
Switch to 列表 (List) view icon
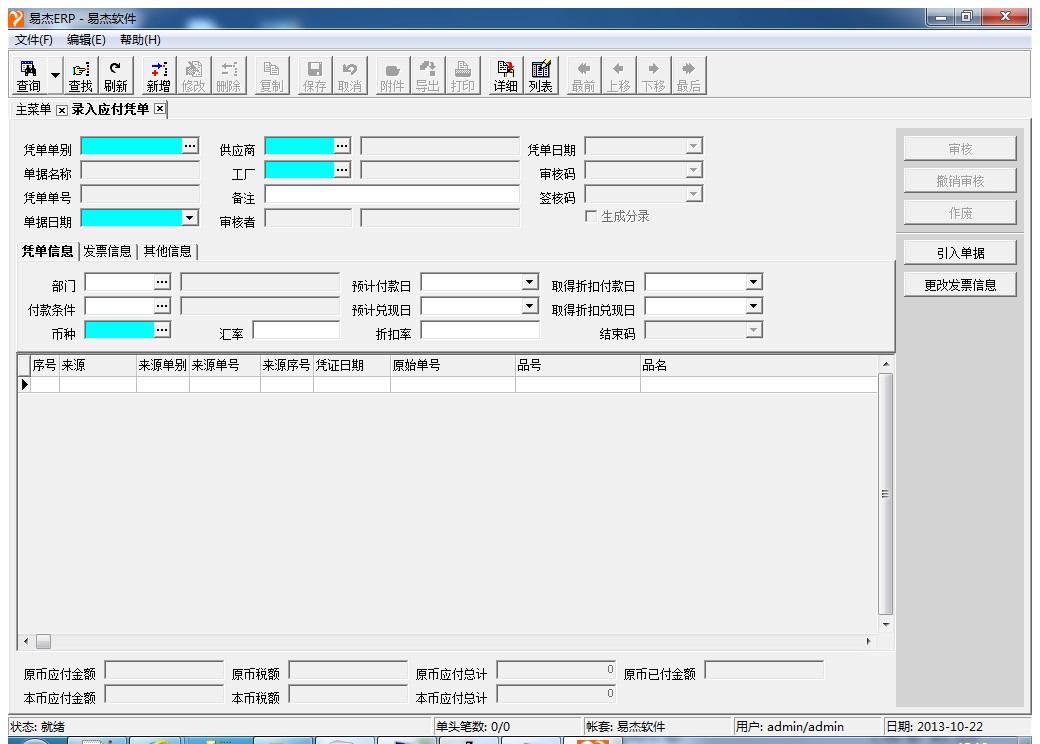coord(541,75)
